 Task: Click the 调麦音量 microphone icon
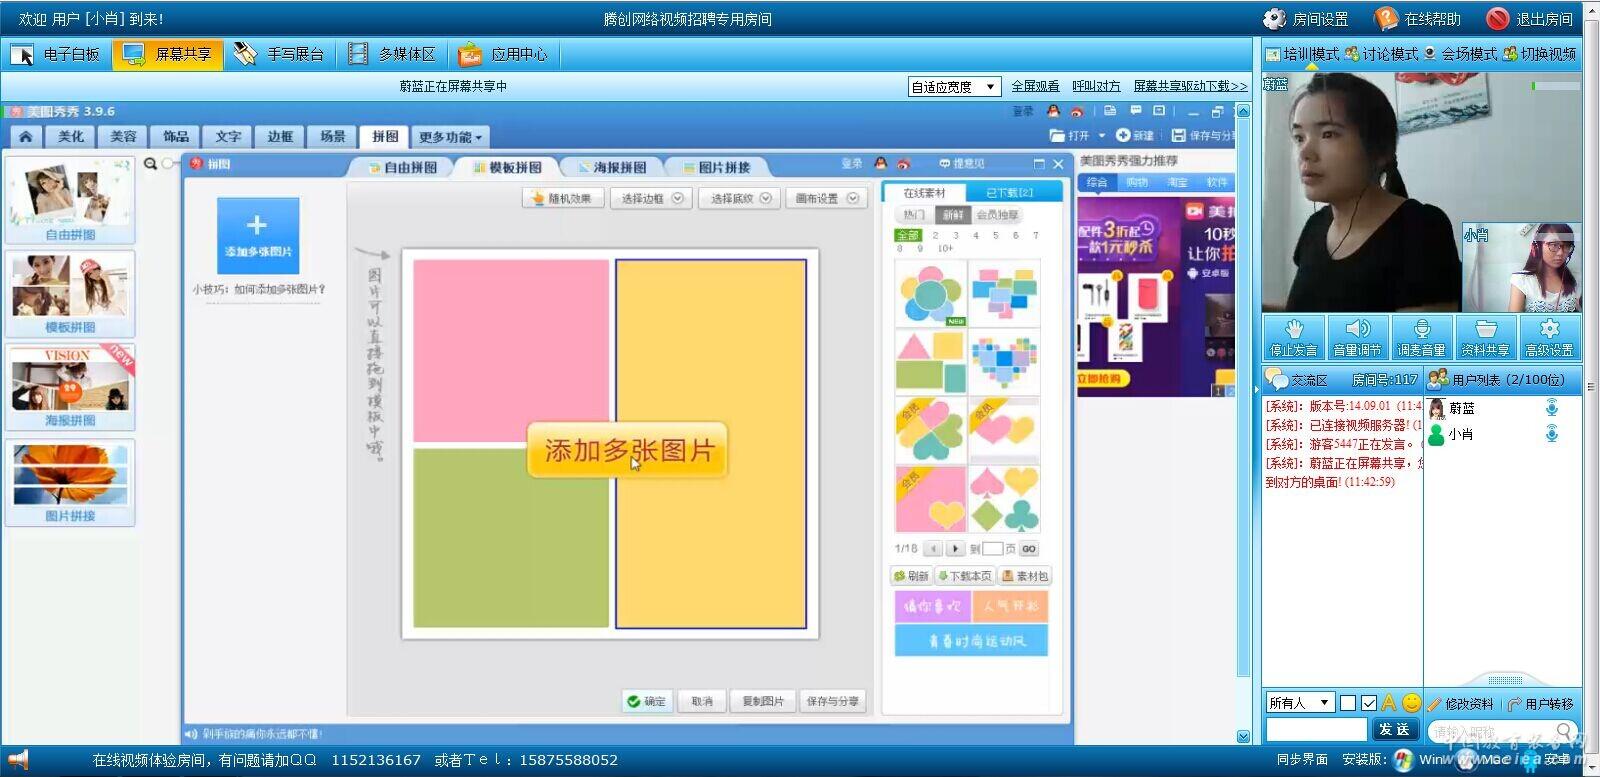point(1421,330)
